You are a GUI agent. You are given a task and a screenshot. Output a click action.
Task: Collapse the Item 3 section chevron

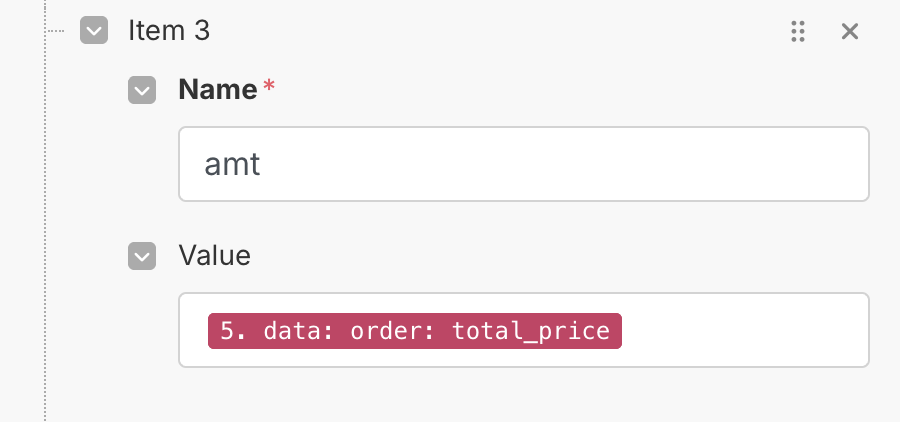click(x=94, y=31)
